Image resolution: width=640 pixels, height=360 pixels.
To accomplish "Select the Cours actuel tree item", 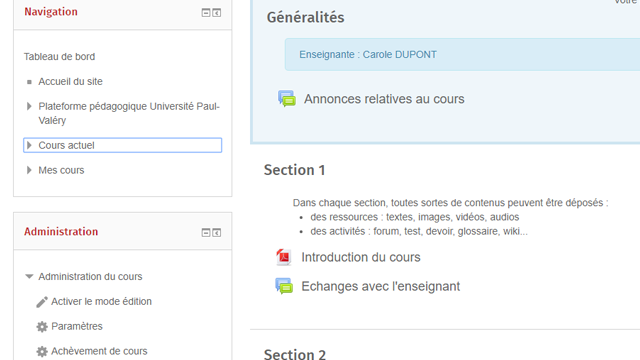I will coord(122,145).
